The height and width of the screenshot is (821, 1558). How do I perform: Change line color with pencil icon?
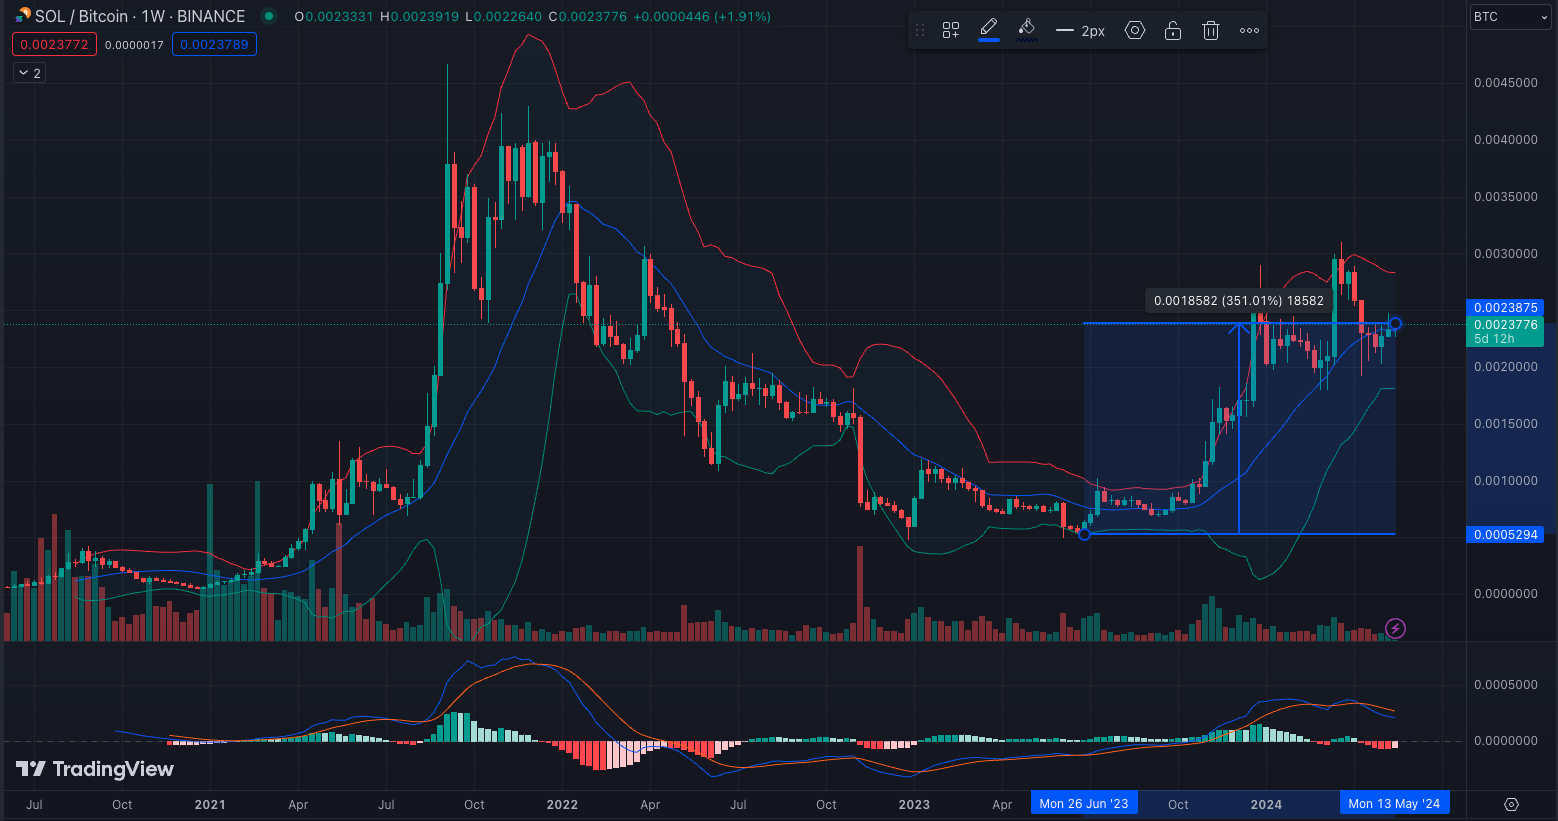989,29
